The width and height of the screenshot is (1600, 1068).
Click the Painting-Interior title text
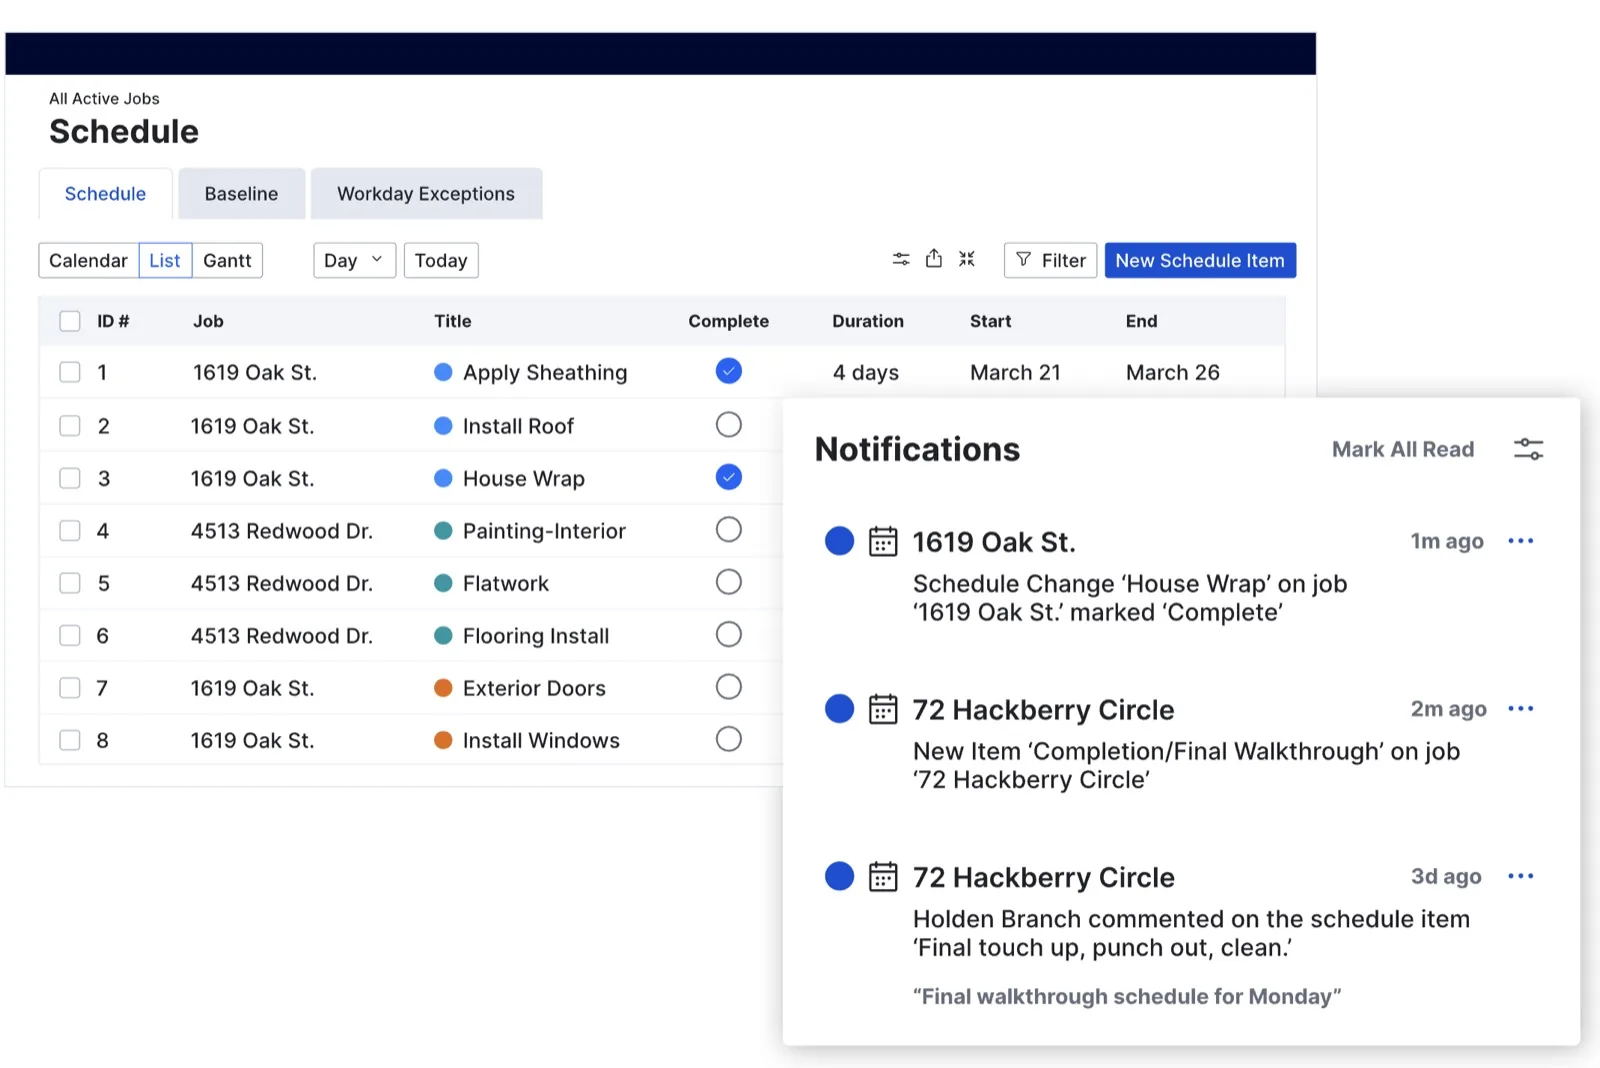[544, 531]
